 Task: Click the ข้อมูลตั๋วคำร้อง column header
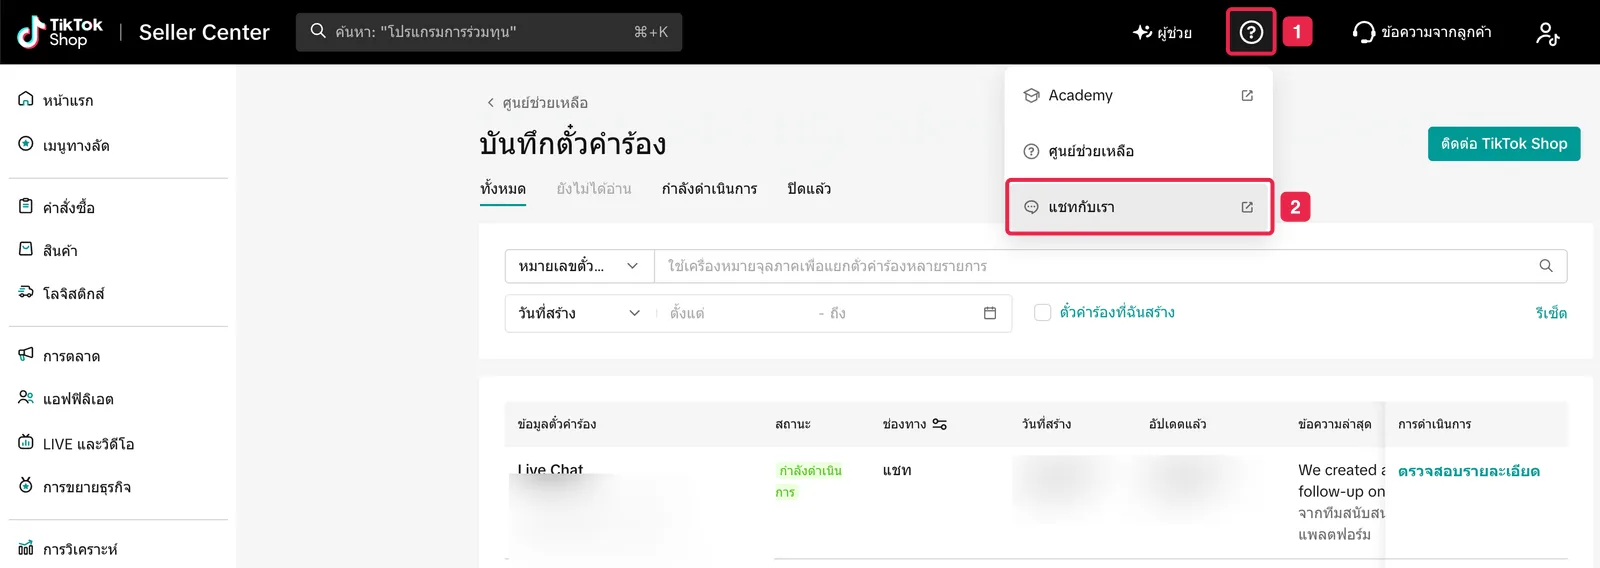[x=557, y=424]
